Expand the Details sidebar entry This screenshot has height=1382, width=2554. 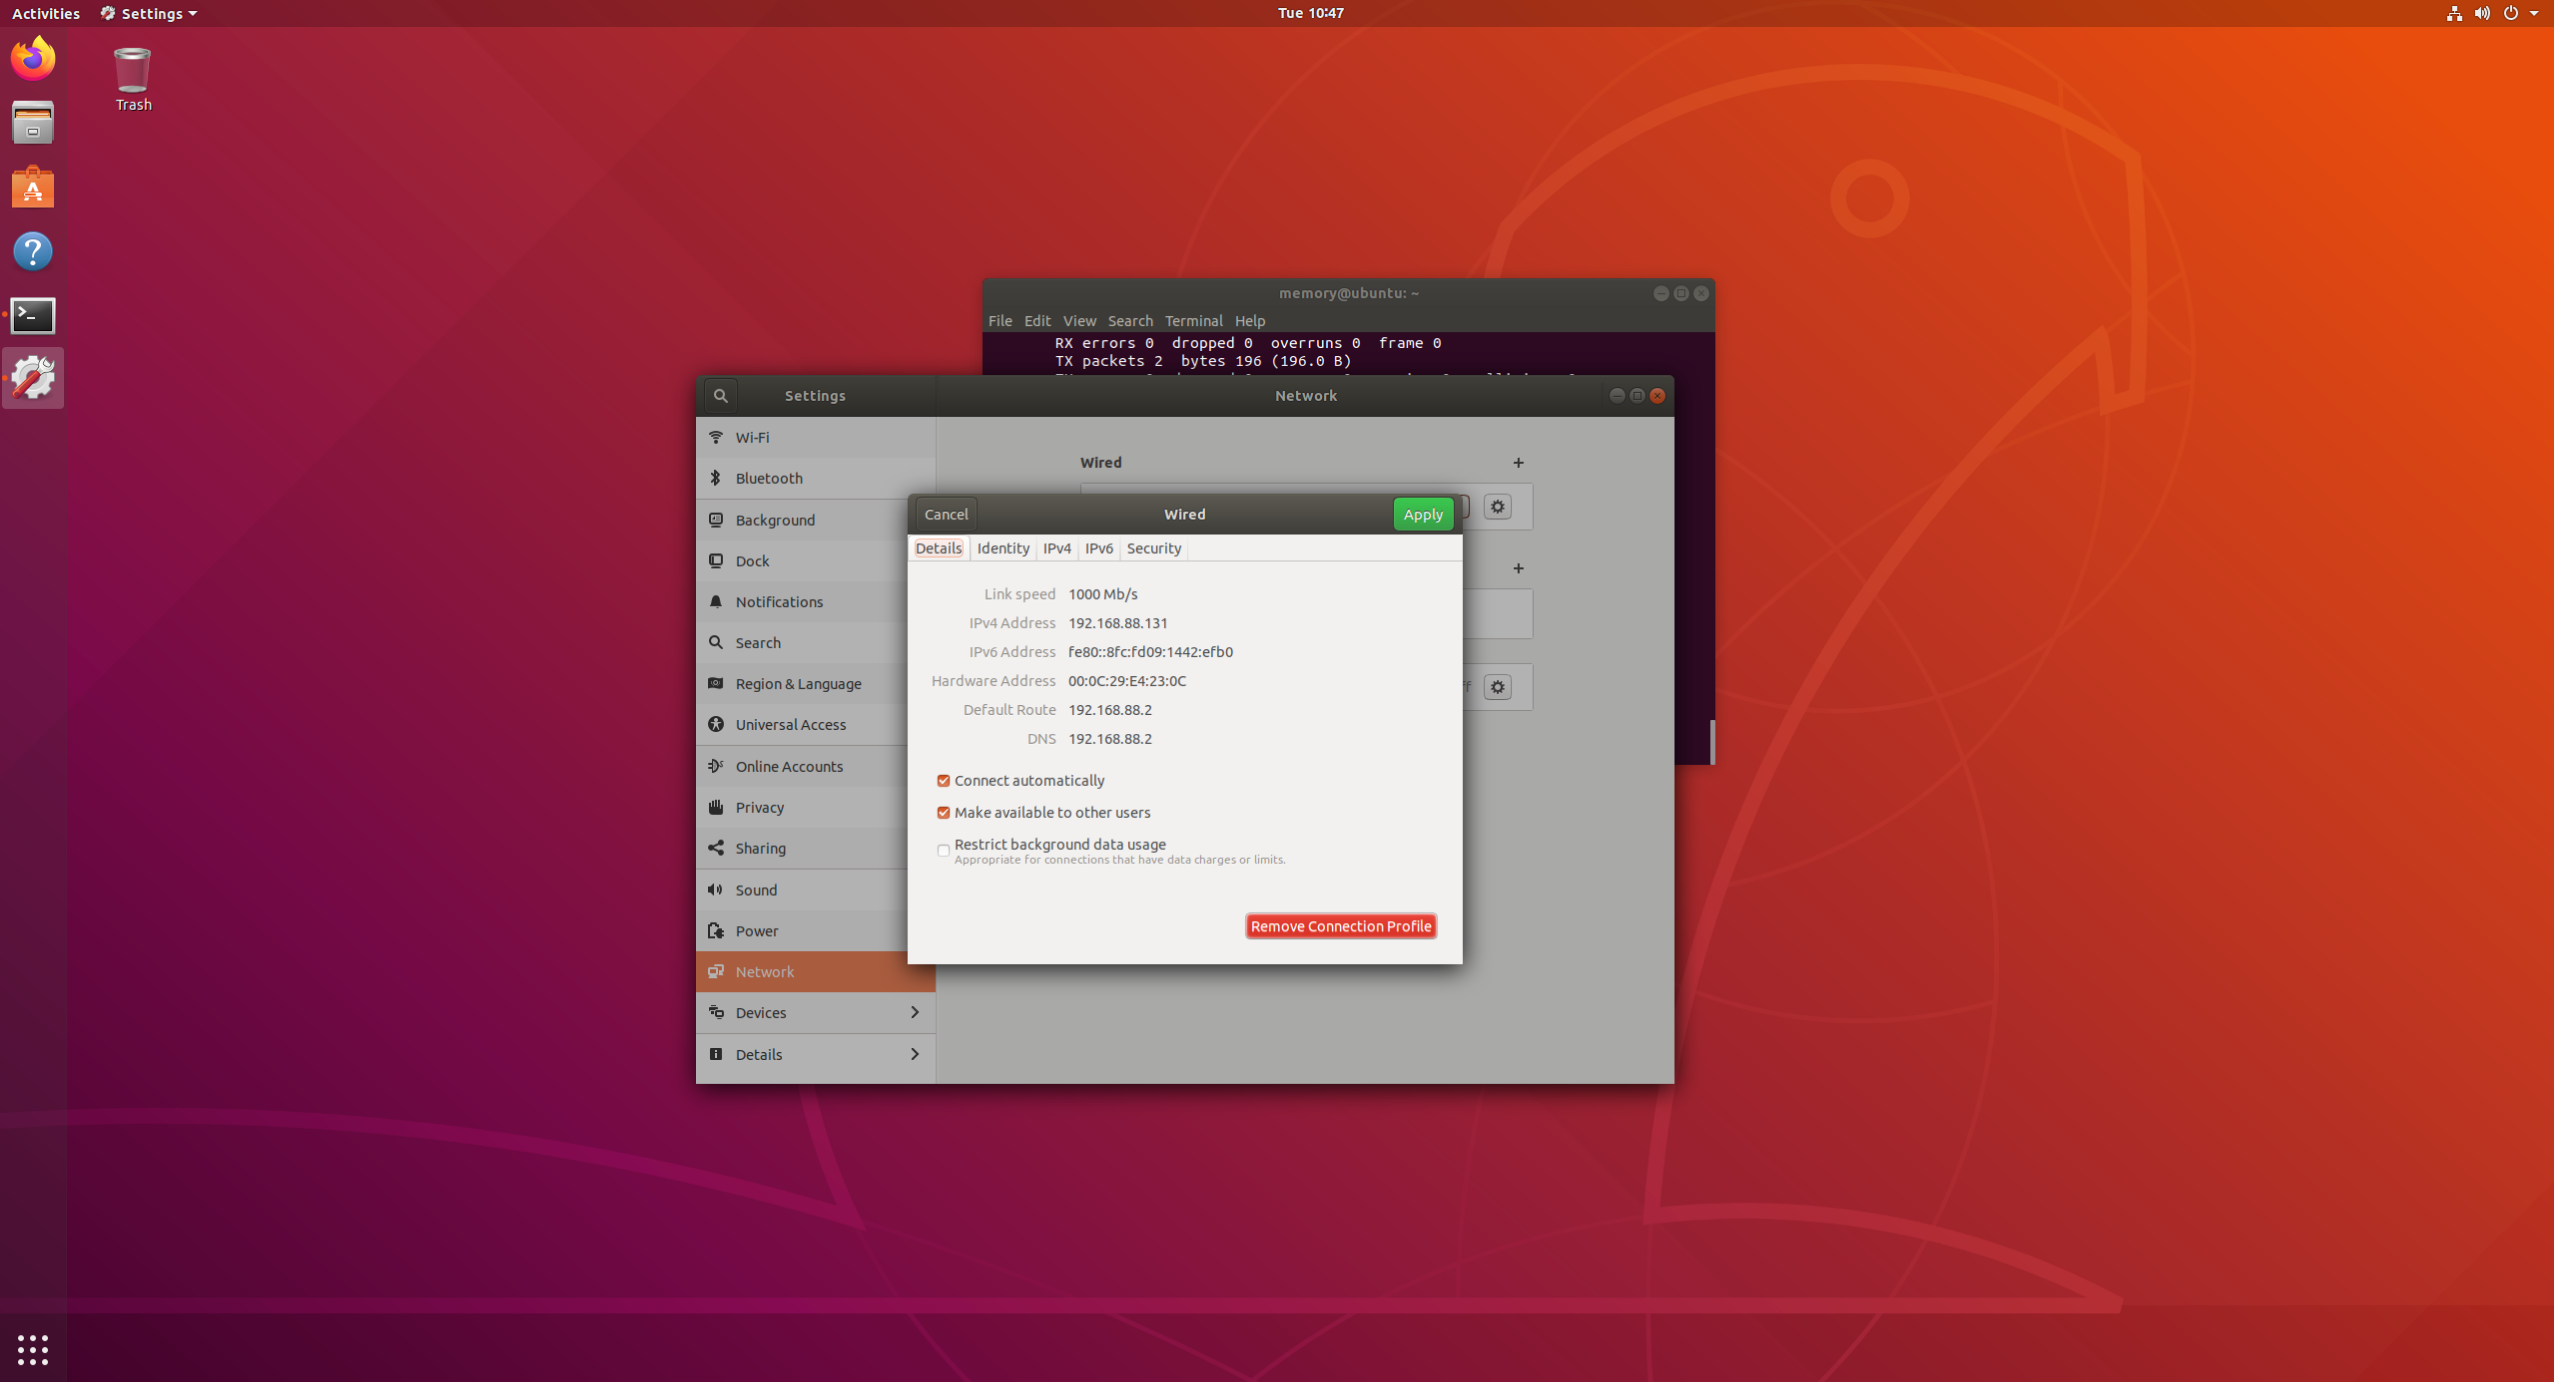[815, 1055]
